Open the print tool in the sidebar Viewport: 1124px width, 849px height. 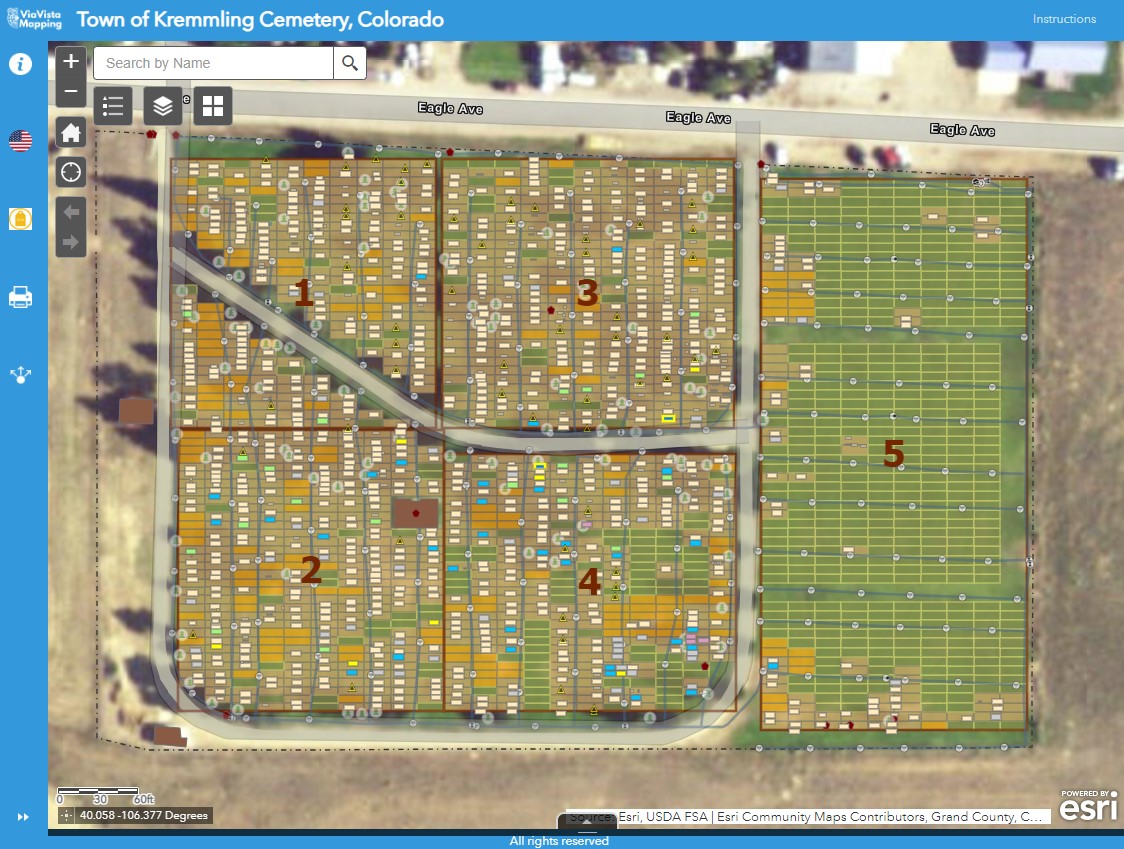[x=20, y=296]
